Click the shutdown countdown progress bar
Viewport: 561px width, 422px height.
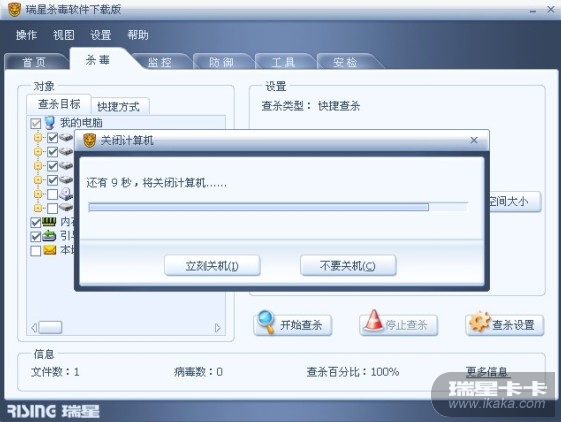(x=278, y=207)
